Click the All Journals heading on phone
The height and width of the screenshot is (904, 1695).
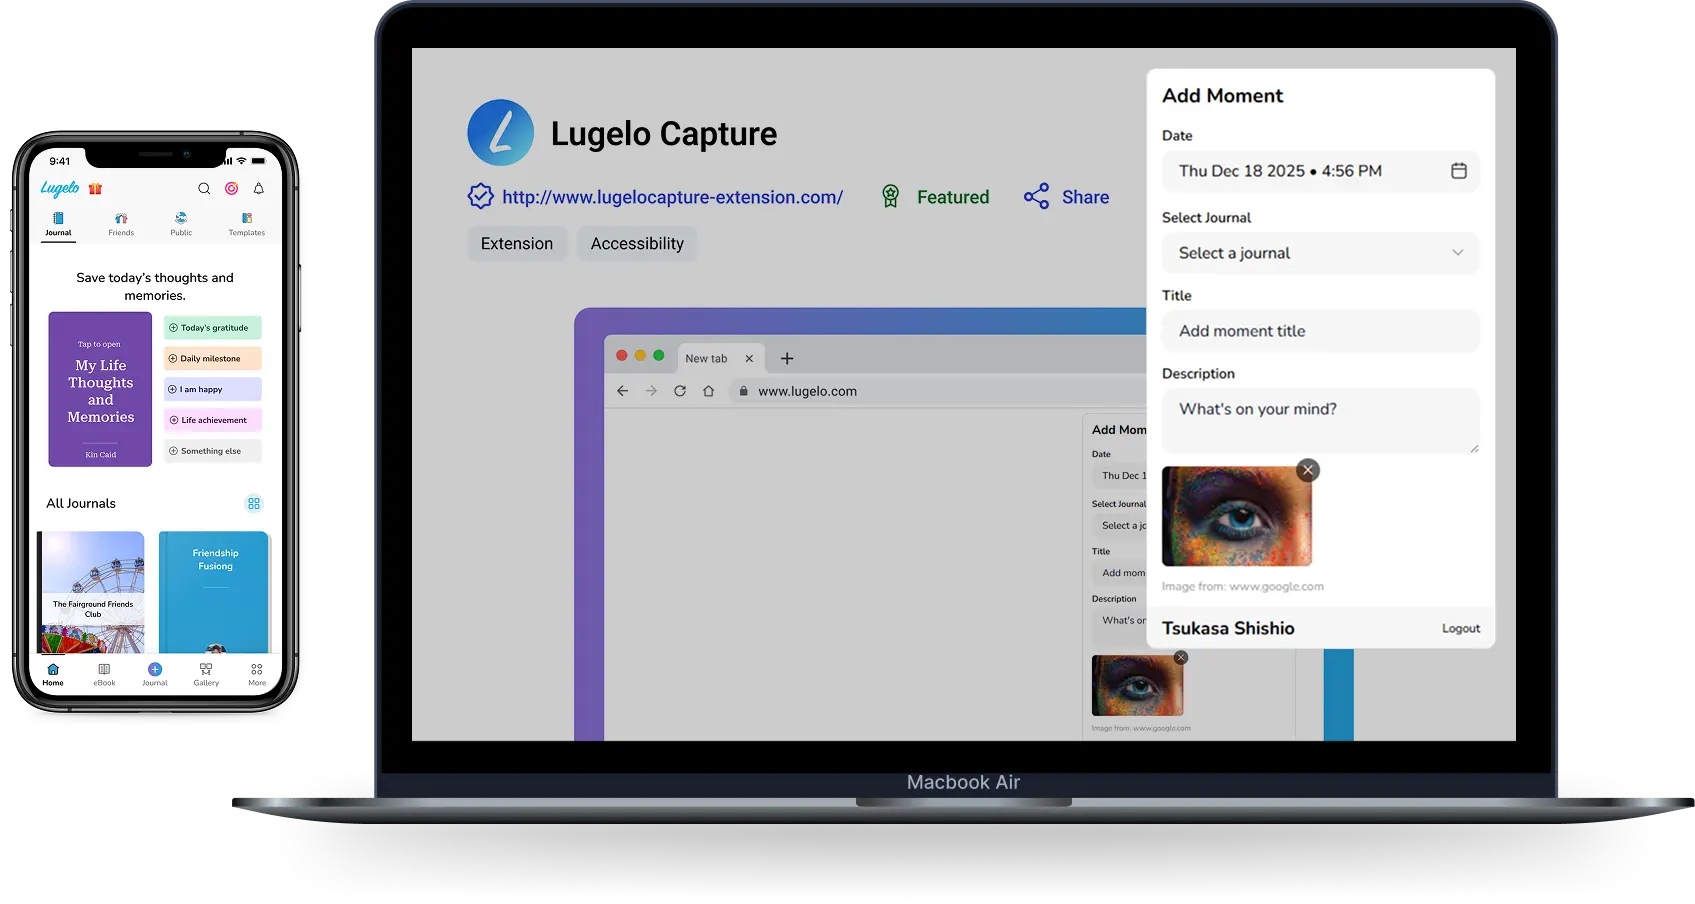pos(81,504)
